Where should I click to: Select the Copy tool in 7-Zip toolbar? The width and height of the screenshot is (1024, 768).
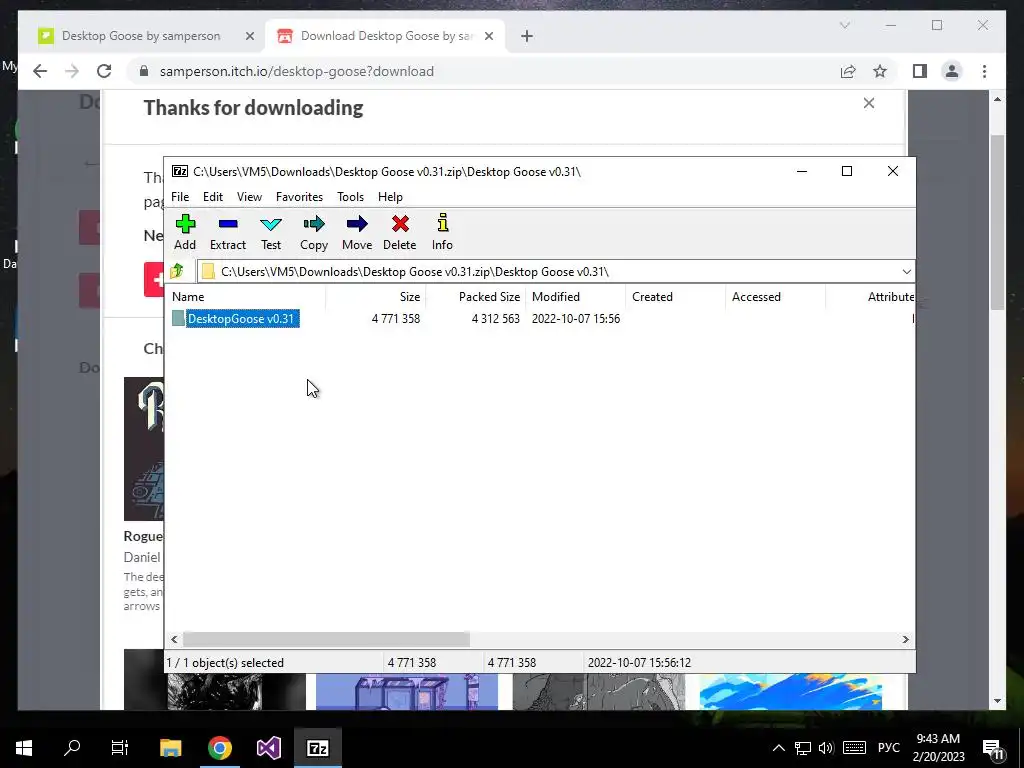[314, 232]
